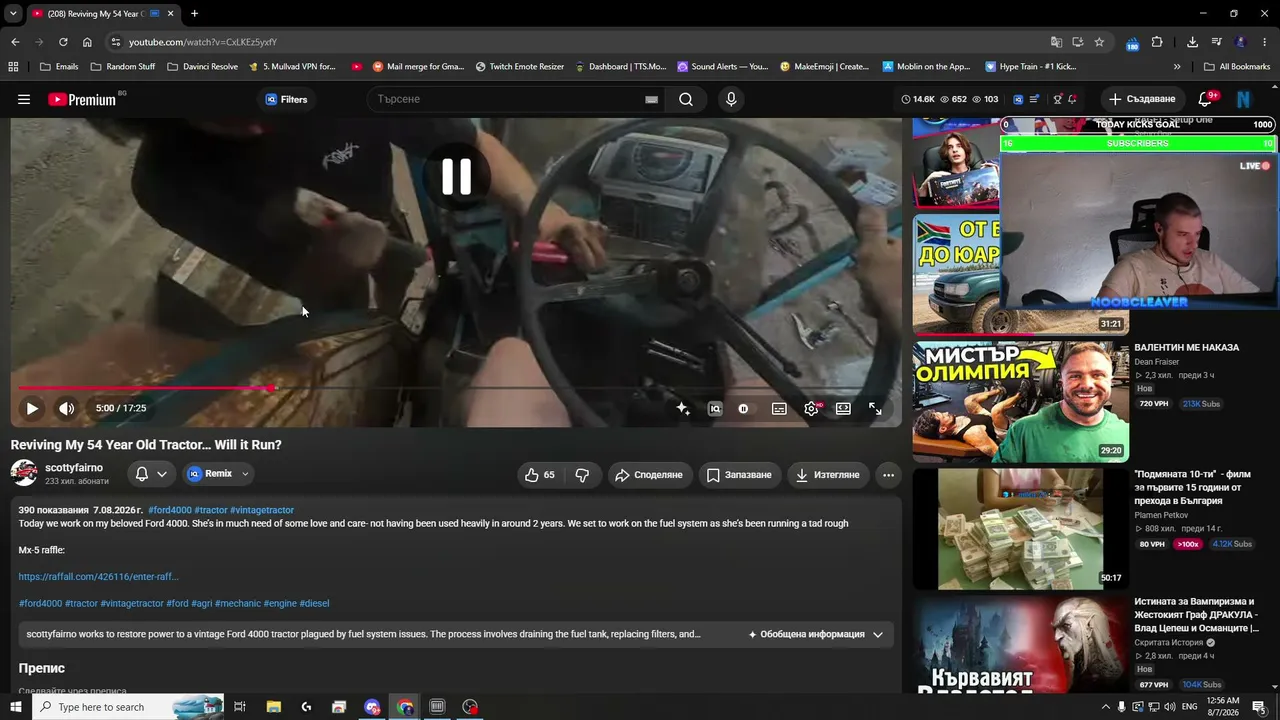Image resolution: width=1280 pixels, height=720 pixels.
Task: Open a new browser tab
Action: [194, 14]
